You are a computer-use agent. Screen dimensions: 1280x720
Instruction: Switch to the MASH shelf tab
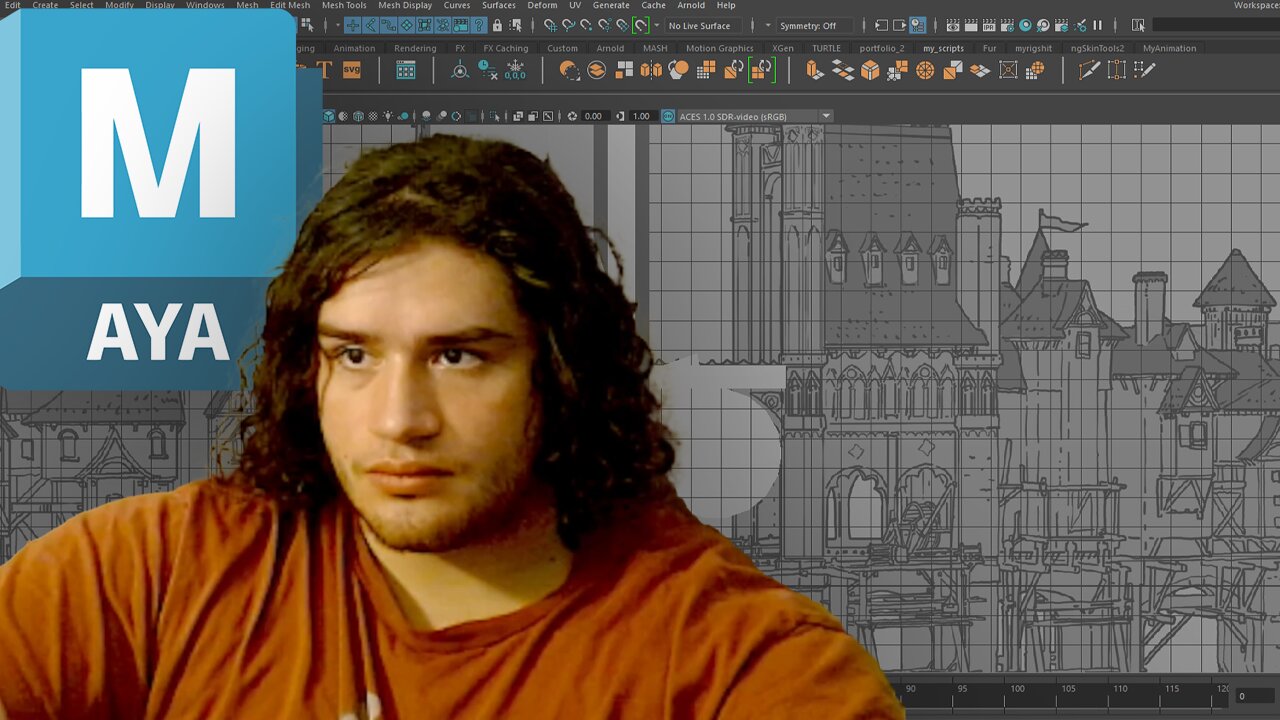655,48
